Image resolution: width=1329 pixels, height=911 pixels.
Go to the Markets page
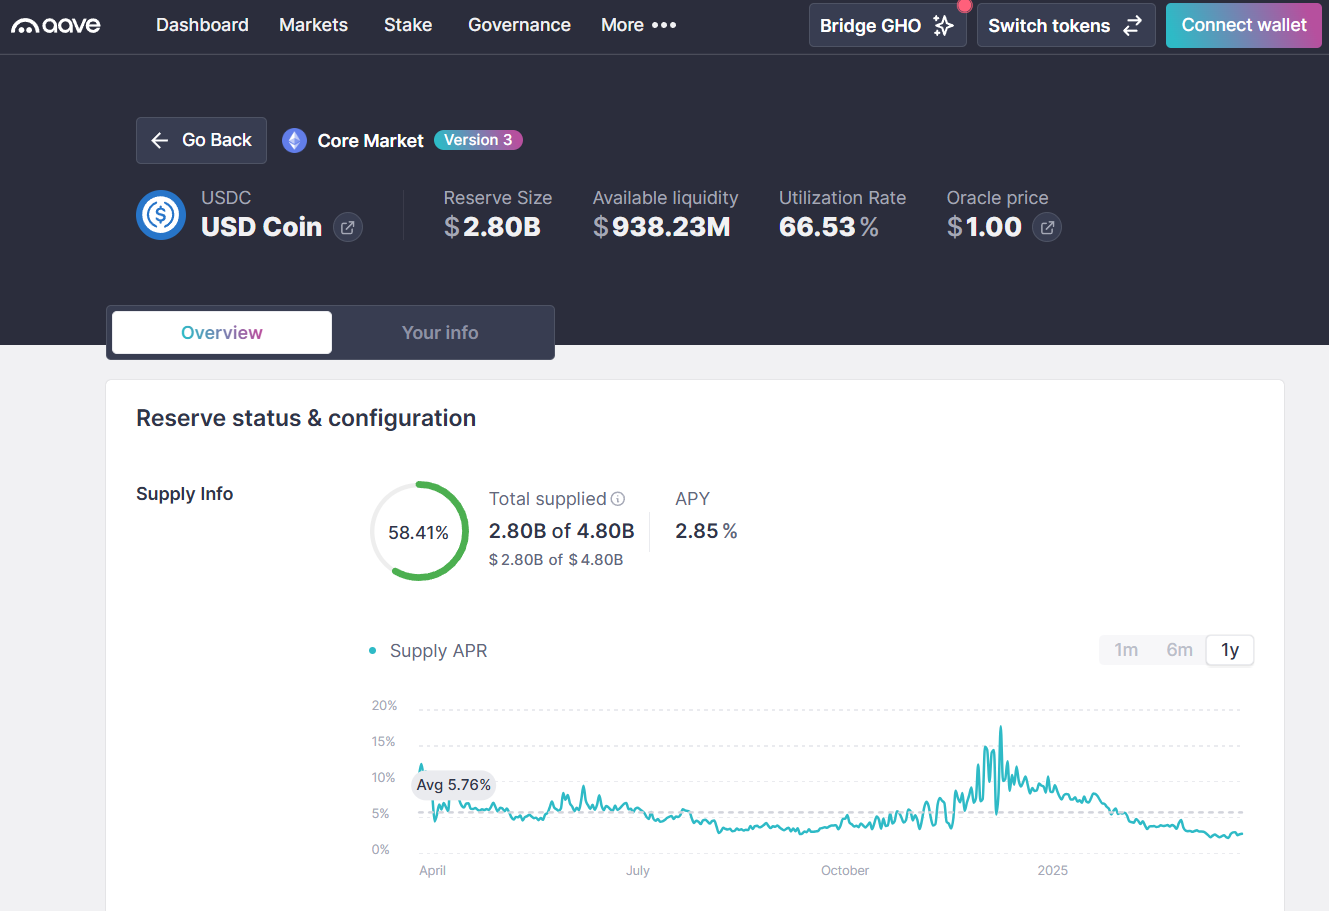[x=313, y=25]
